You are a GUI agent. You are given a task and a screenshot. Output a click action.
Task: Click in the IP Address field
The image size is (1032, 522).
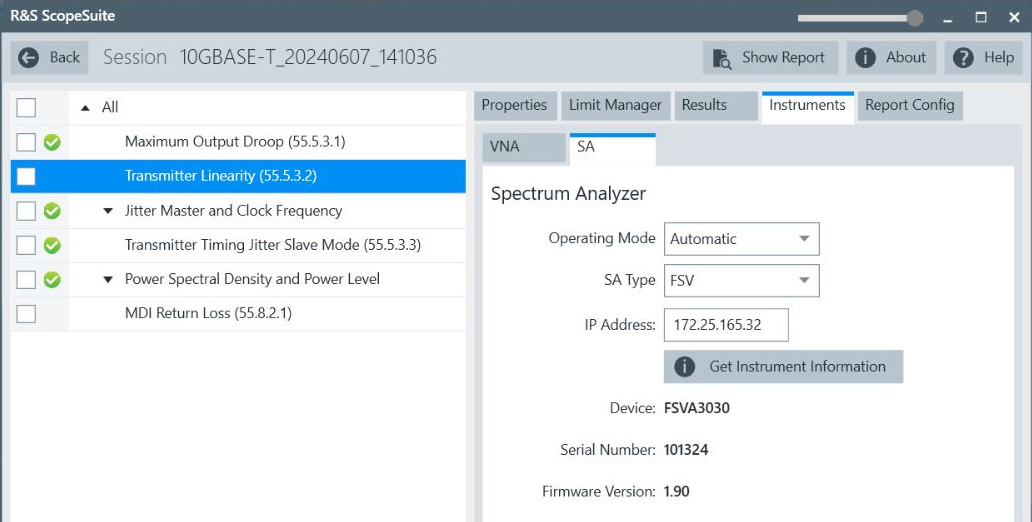pyautogui.click(x=726, y=325)
